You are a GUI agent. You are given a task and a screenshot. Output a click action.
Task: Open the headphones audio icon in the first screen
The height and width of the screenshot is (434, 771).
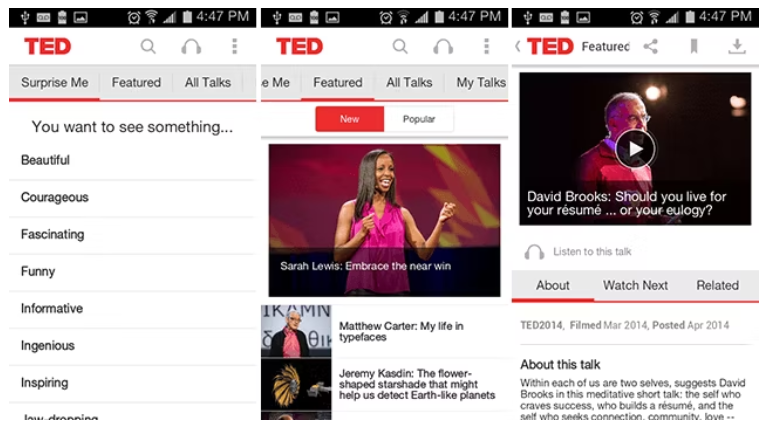click(x=191, y=47)
